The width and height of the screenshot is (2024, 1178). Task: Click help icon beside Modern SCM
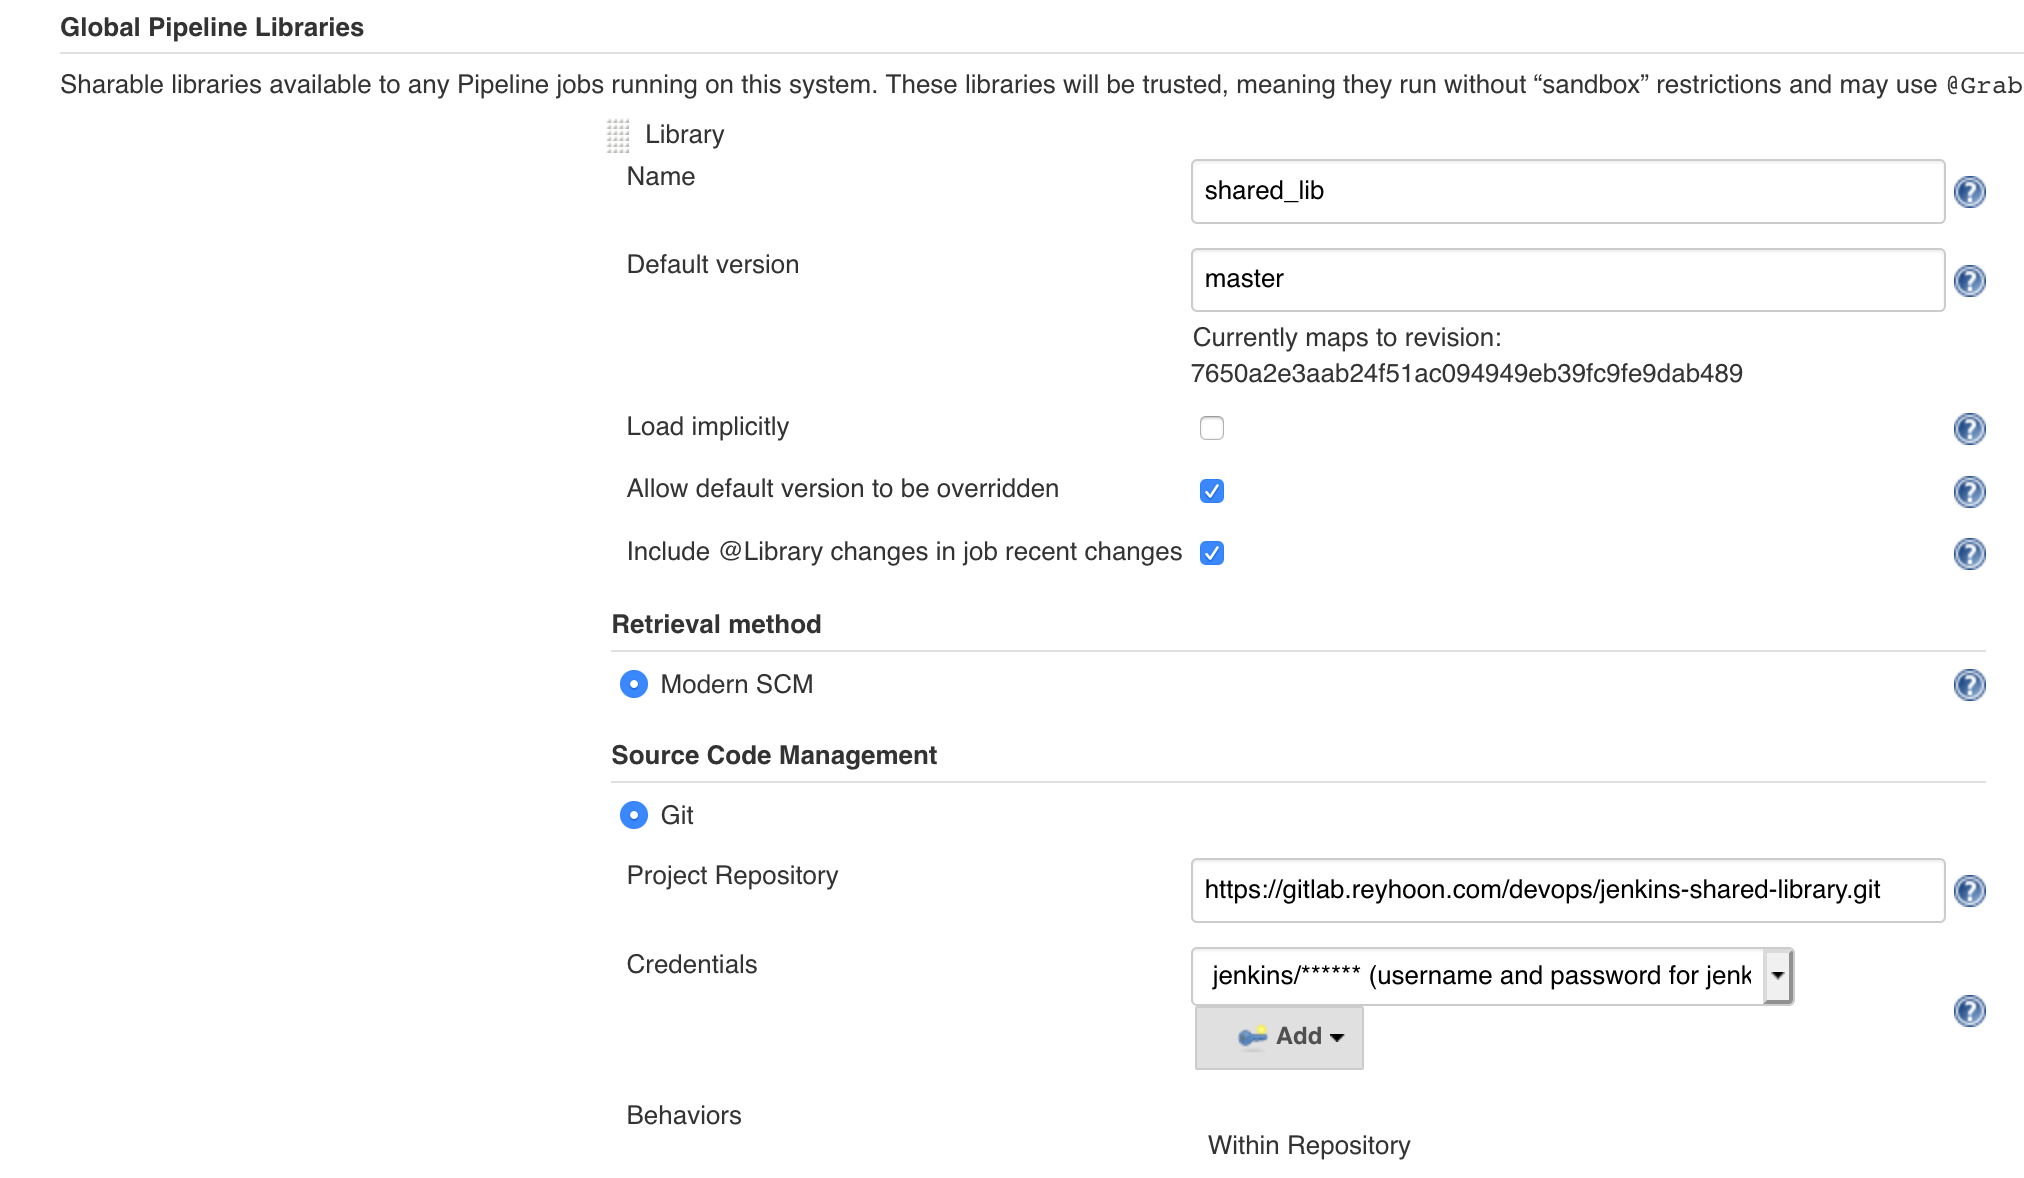coord(1969,685)
